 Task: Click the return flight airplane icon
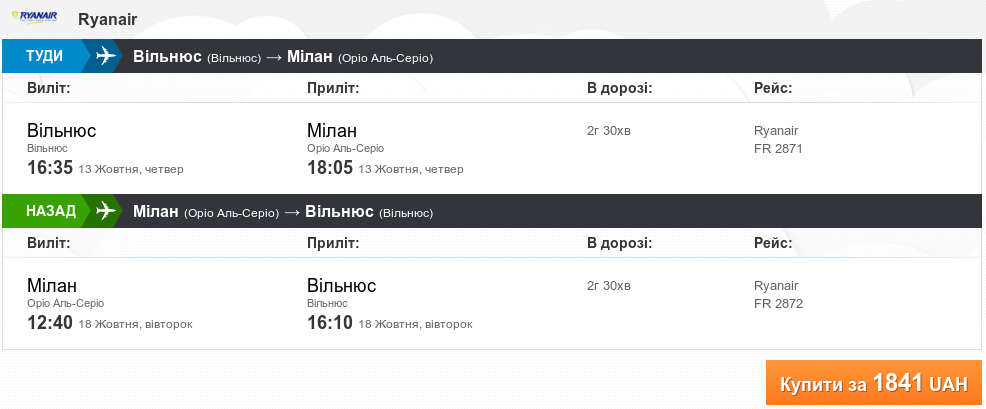(105, 211)
